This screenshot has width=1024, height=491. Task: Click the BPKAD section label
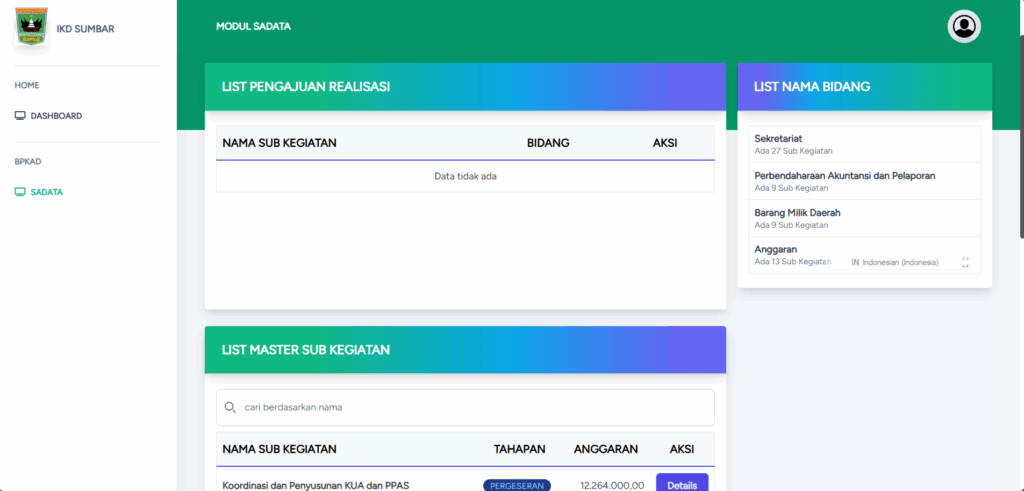(28, 161)
